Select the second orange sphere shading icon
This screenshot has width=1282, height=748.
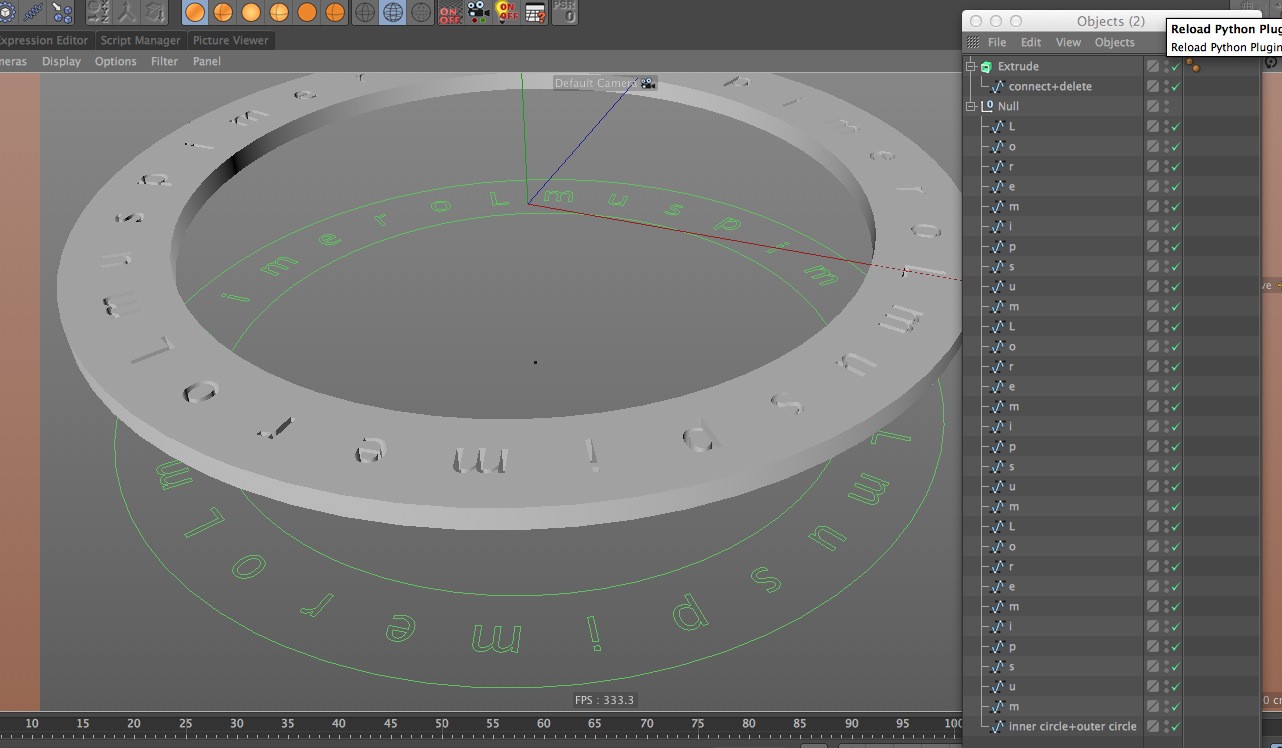point(223,12)
